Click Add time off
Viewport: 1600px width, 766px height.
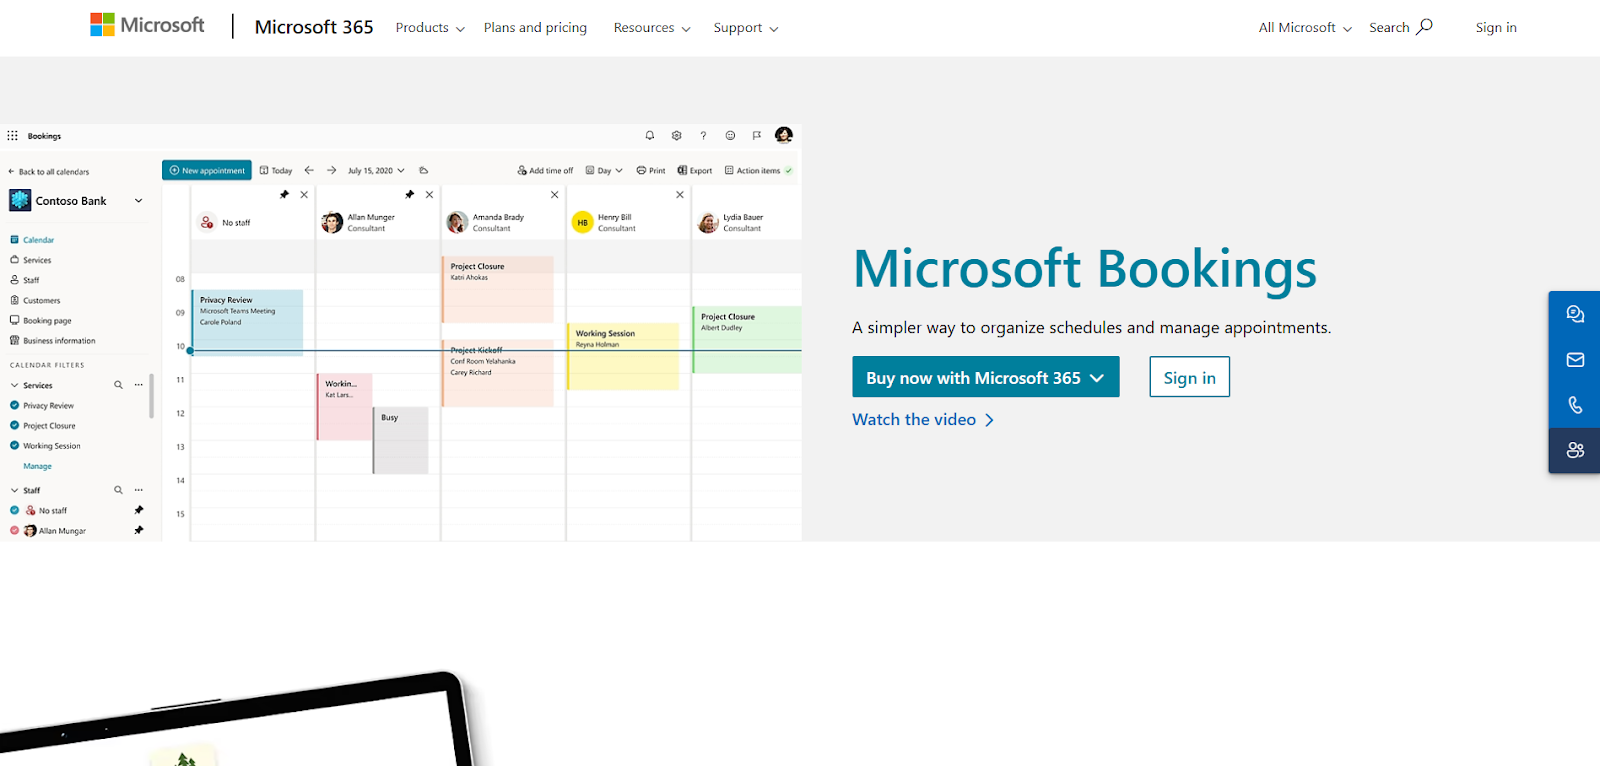545,170
